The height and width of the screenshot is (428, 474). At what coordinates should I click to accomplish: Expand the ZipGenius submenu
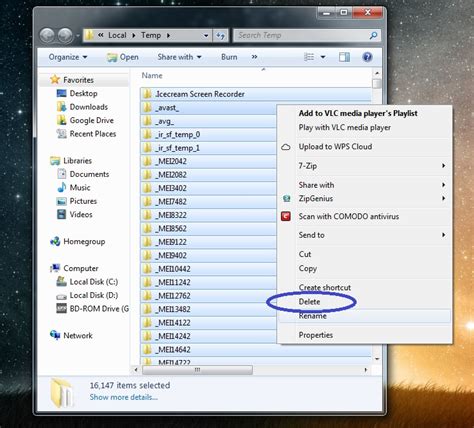point(443,198)
